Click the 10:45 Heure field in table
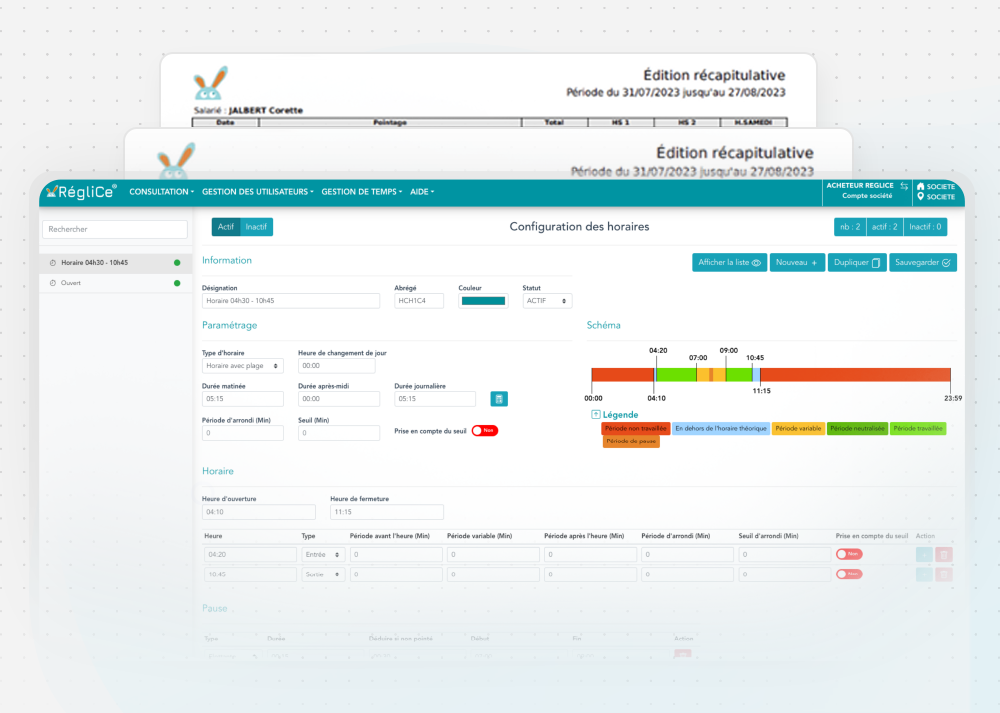Screen dimensions: 1000x713 pyautogui.click(x=250, y=575)
